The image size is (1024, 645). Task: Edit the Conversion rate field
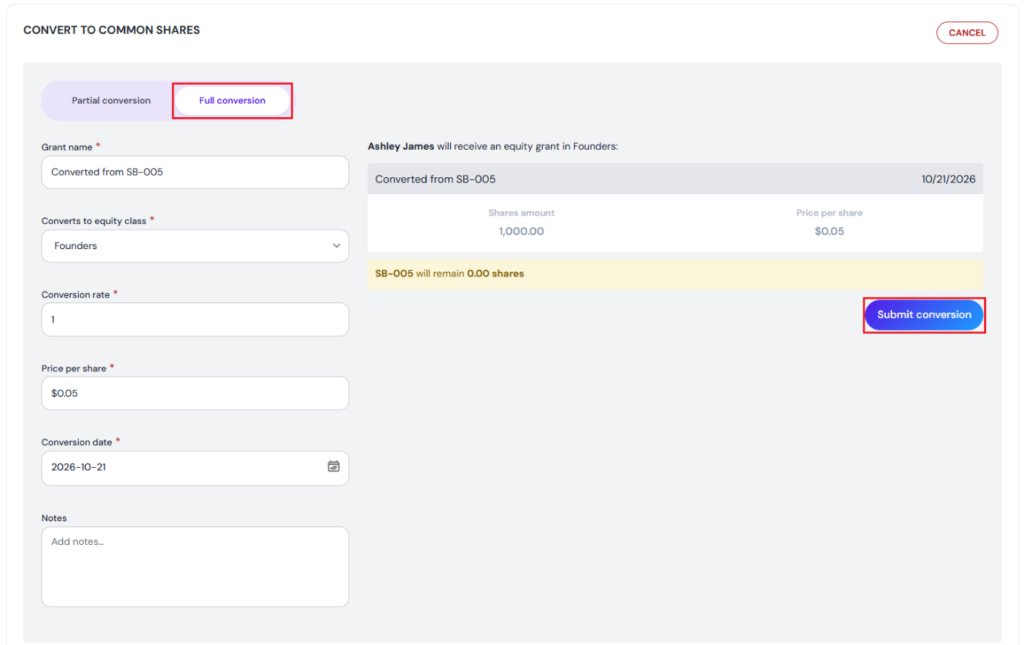coord(195,319)
